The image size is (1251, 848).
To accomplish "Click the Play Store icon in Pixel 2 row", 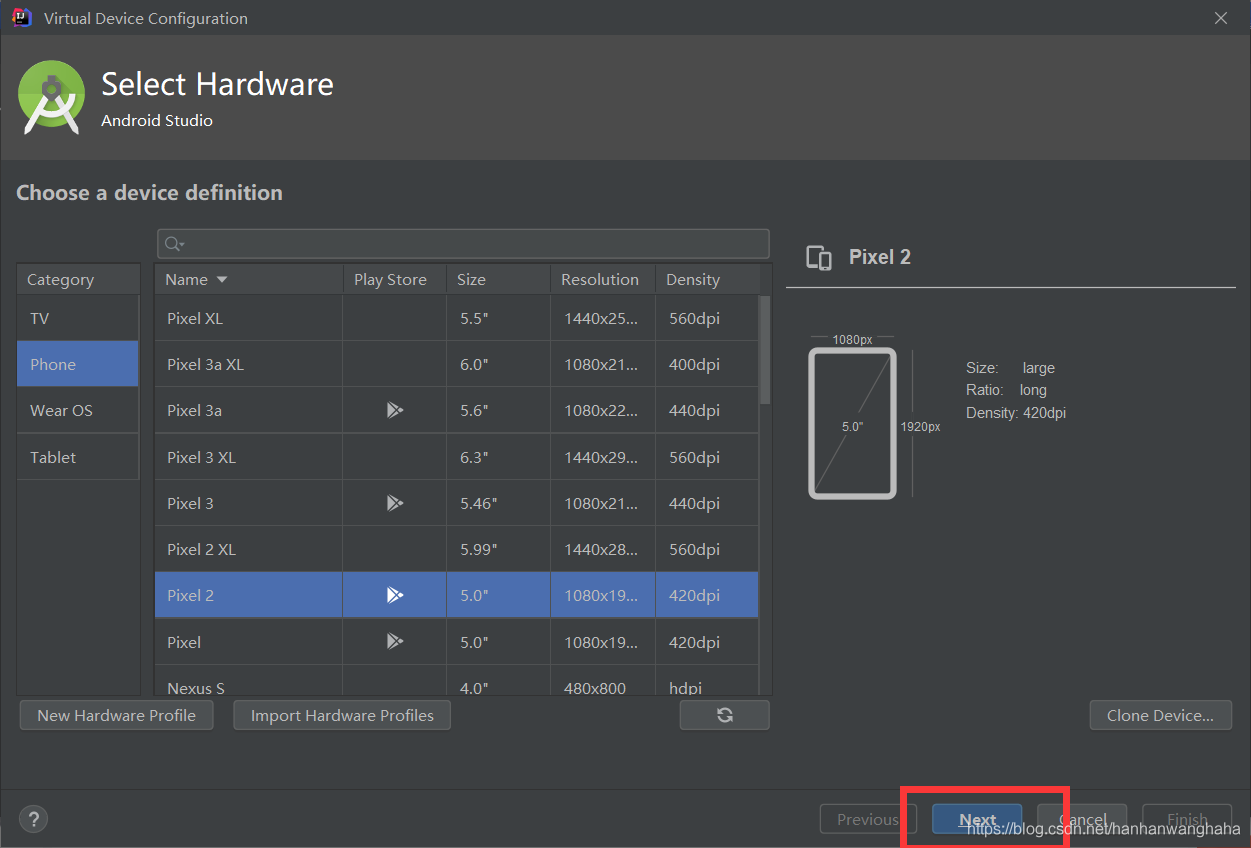I will pyautogui.click(x=394, y=594).
